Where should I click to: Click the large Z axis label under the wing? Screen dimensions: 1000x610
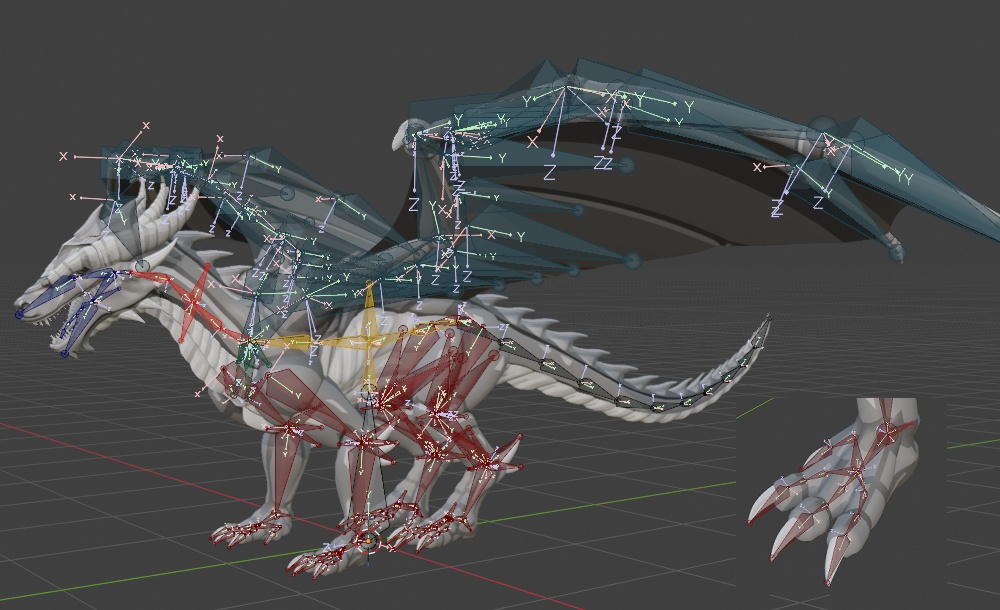point(549,171)
